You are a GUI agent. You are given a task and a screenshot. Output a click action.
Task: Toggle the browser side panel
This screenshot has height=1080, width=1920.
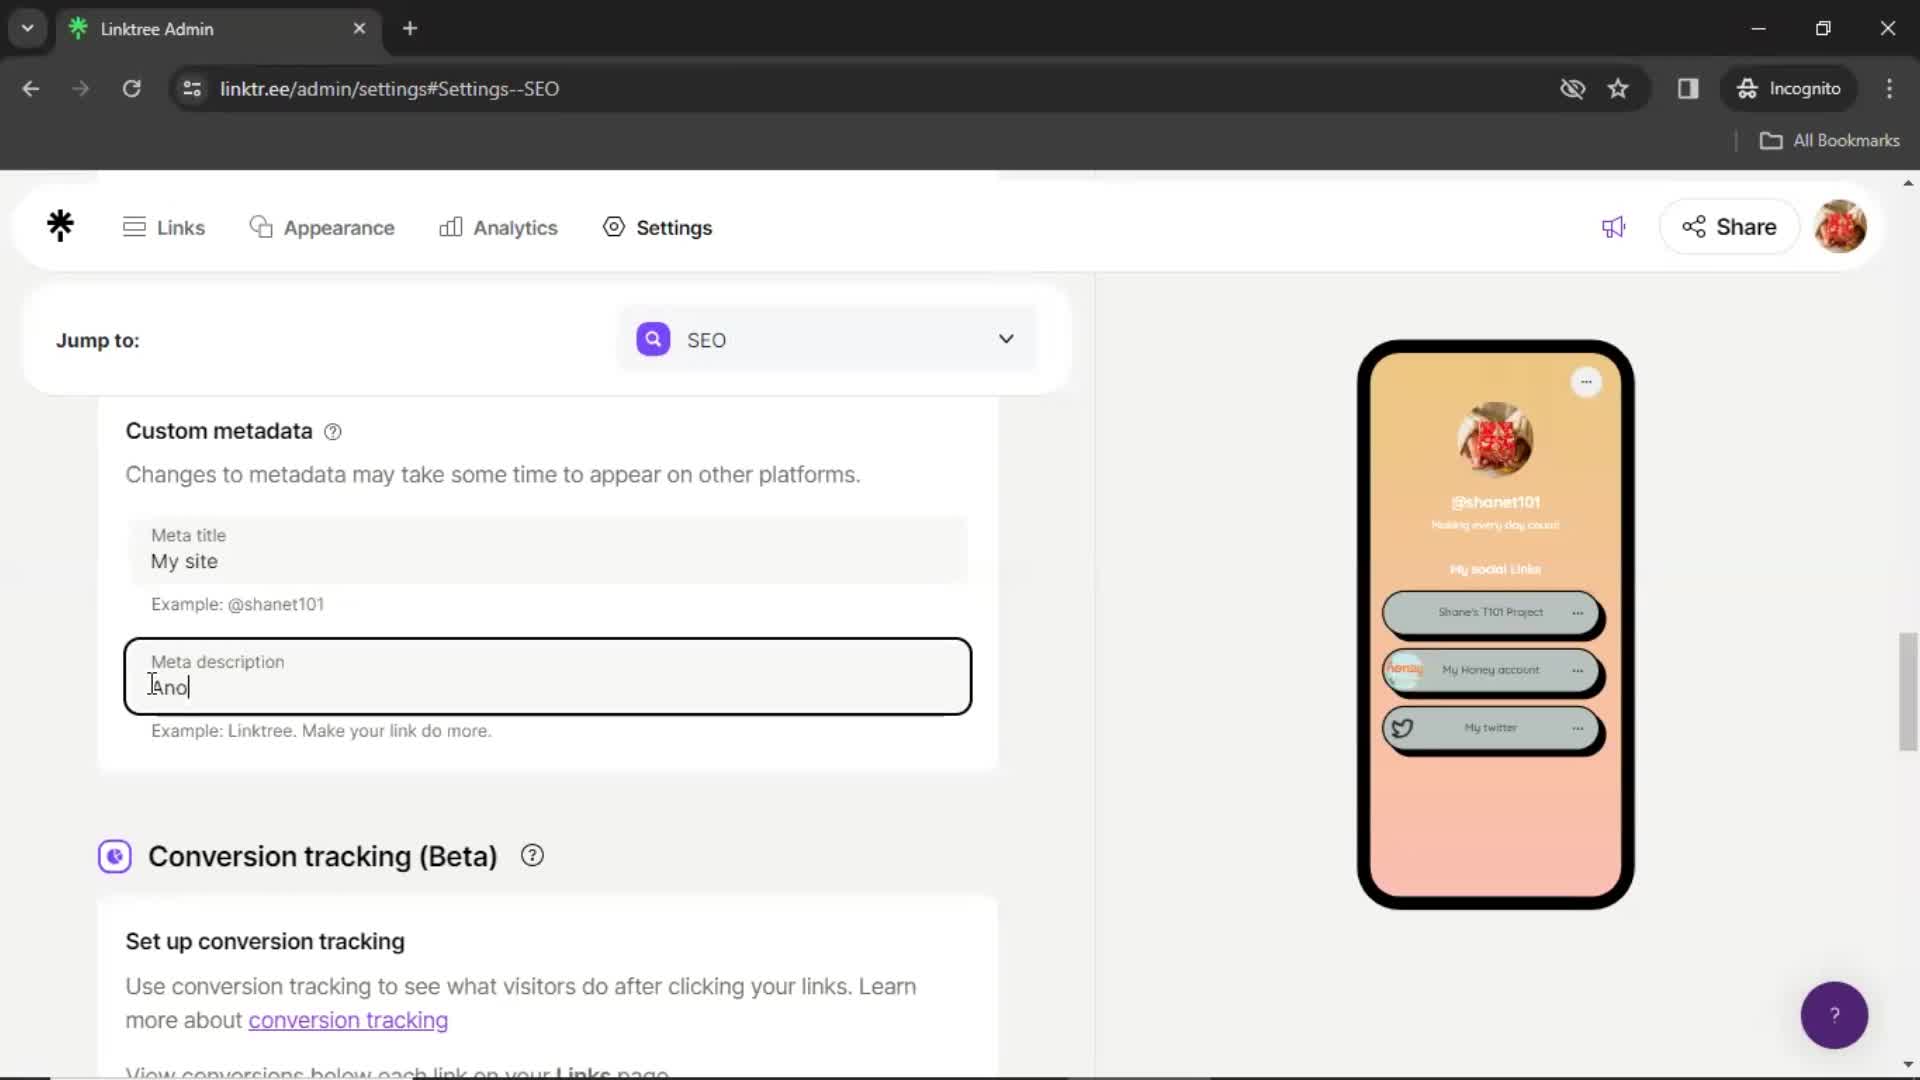1688,89
